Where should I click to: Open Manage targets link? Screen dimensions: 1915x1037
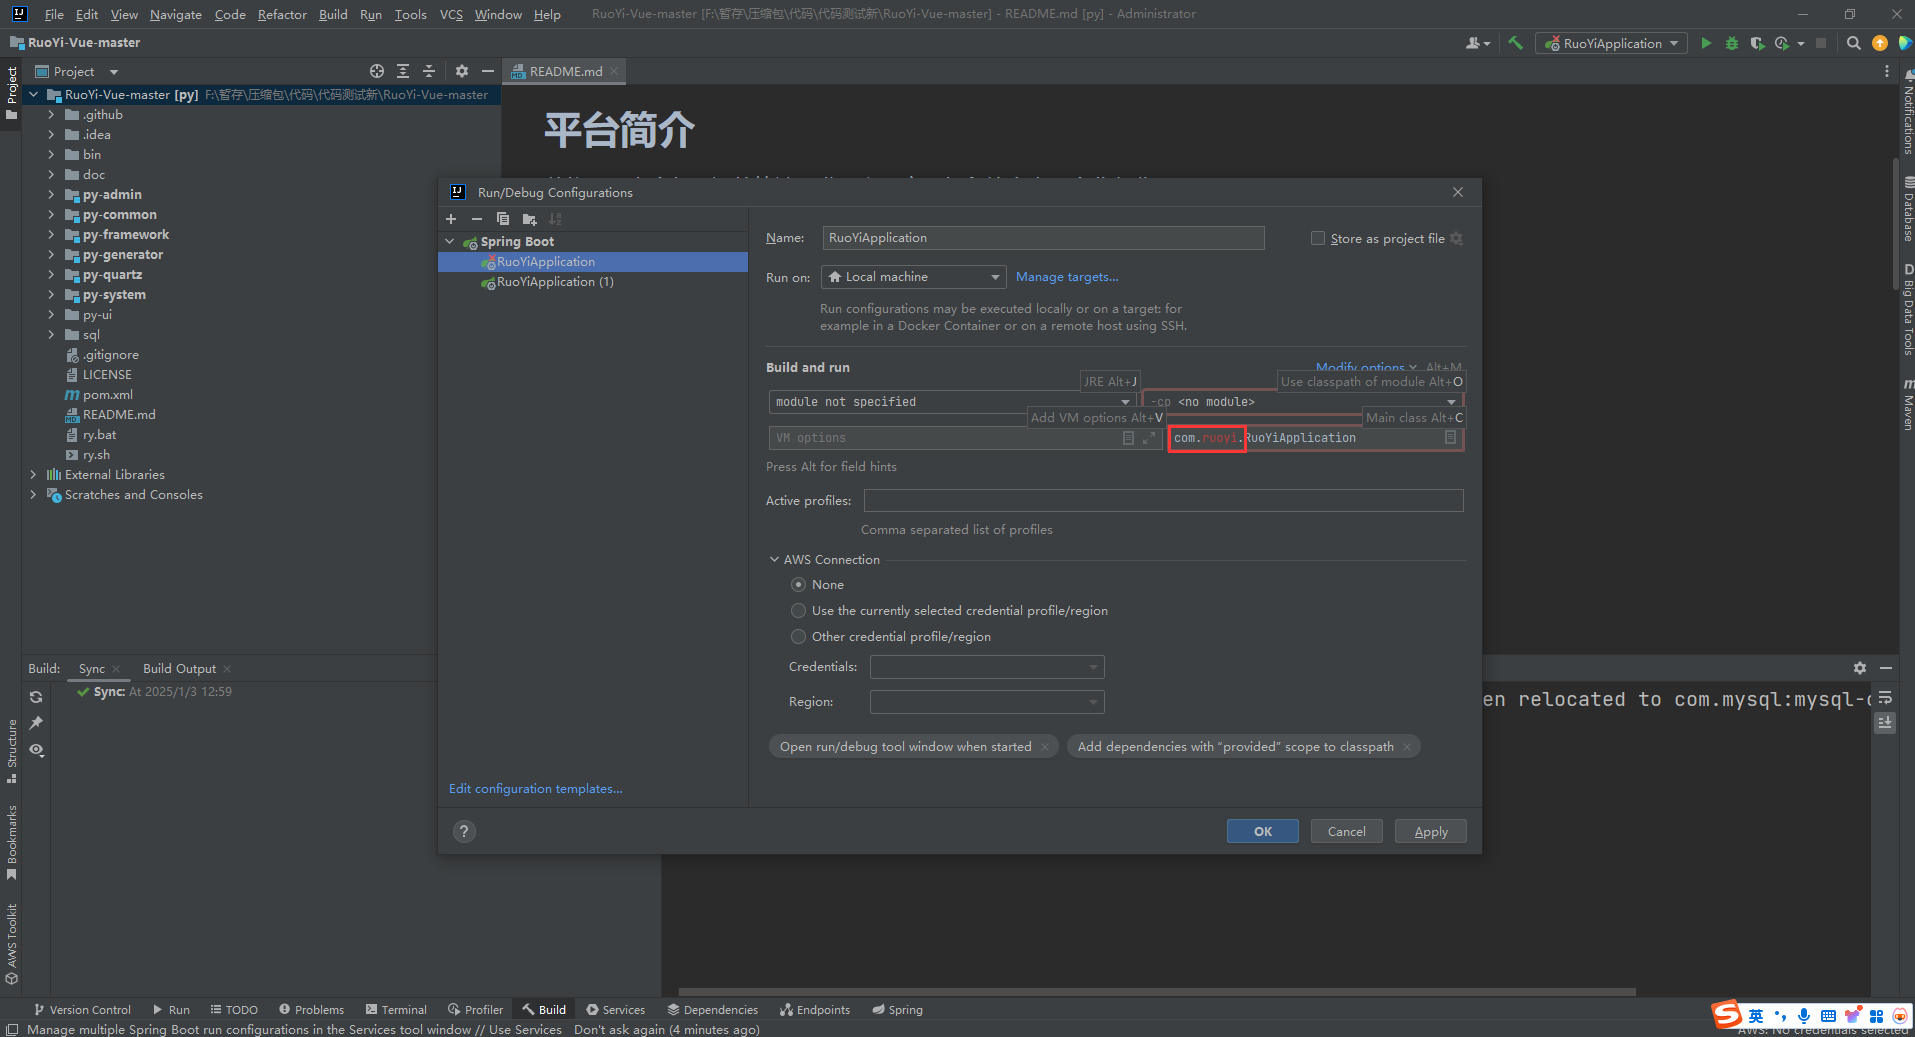pos(1067,277)
